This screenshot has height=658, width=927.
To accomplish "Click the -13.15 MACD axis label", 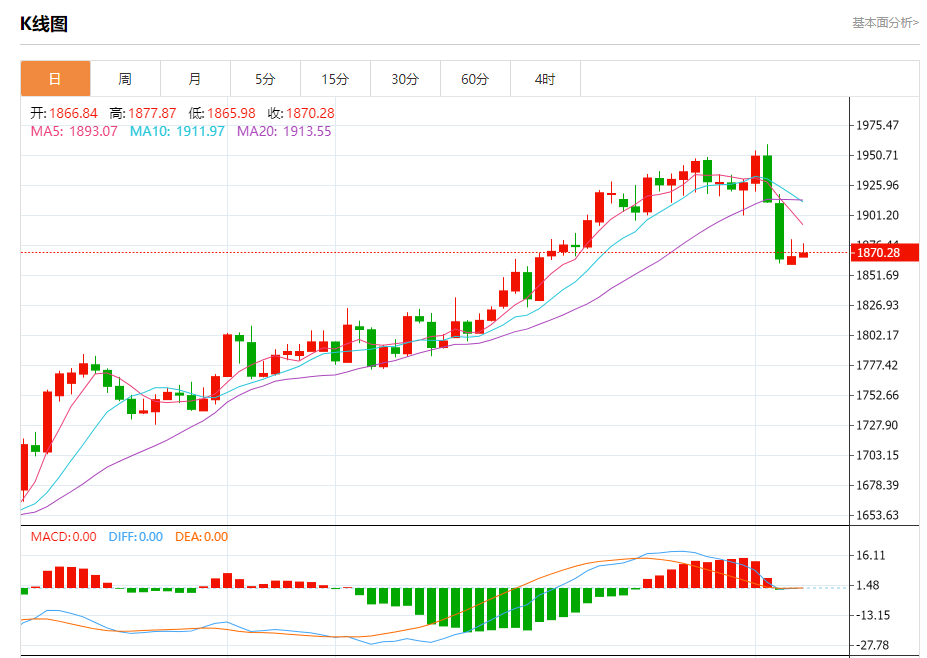I will [x=871, y=615].
